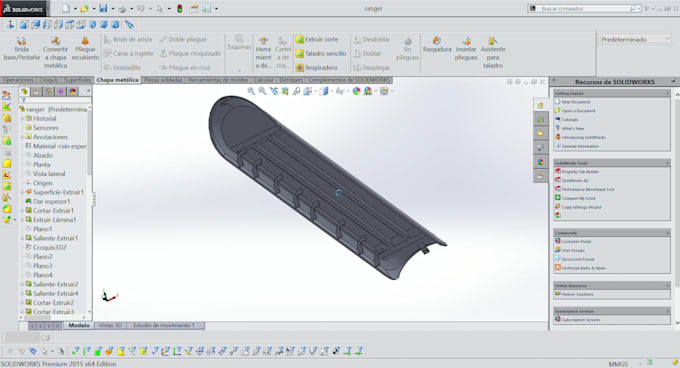The image size is (680, 368).
Task: Open the Customer Portal link
Action: pyautogui.click(x=576, y=241)
